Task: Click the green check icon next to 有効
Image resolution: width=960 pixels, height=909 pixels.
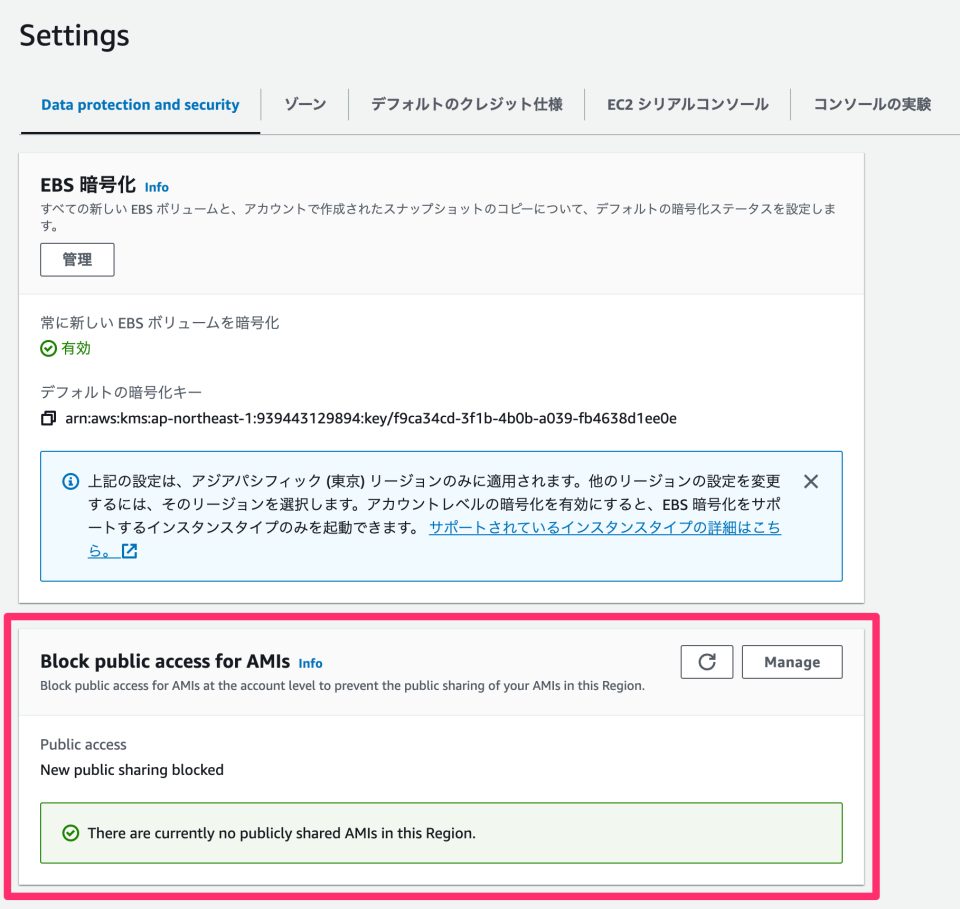Action: 47,349
